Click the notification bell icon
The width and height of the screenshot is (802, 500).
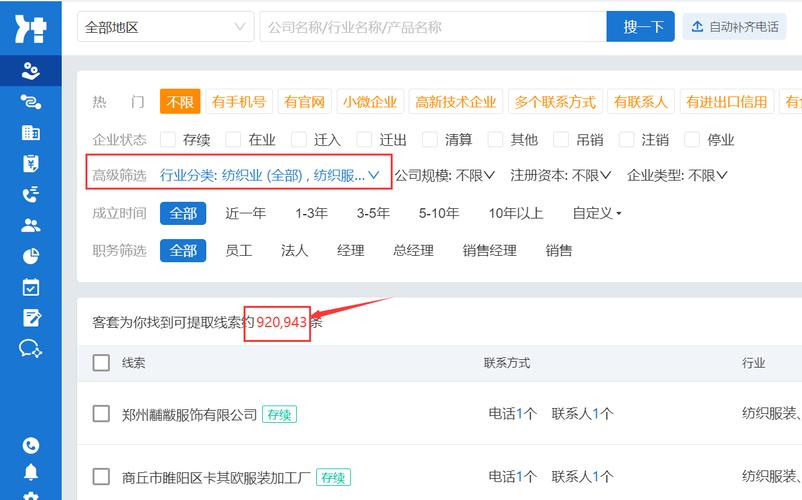coord(30,472)
